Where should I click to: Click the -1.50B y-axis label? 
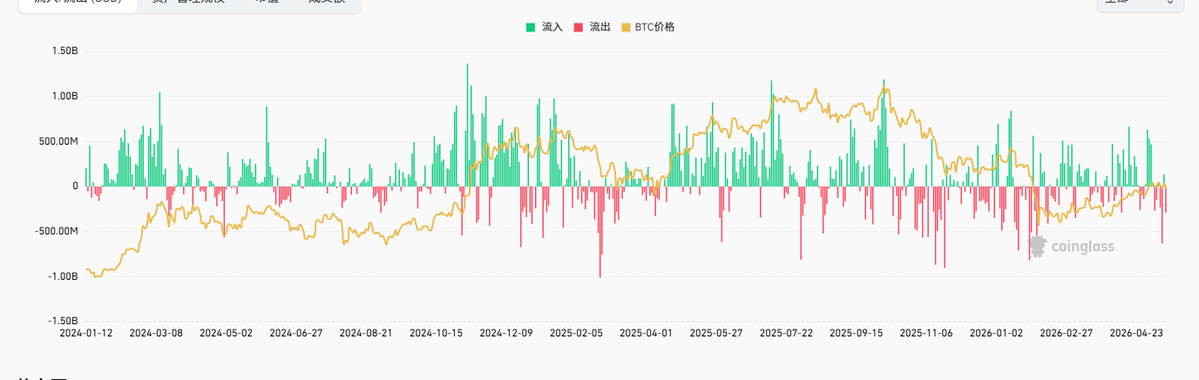pyautogui.click(x=64, y=321)
